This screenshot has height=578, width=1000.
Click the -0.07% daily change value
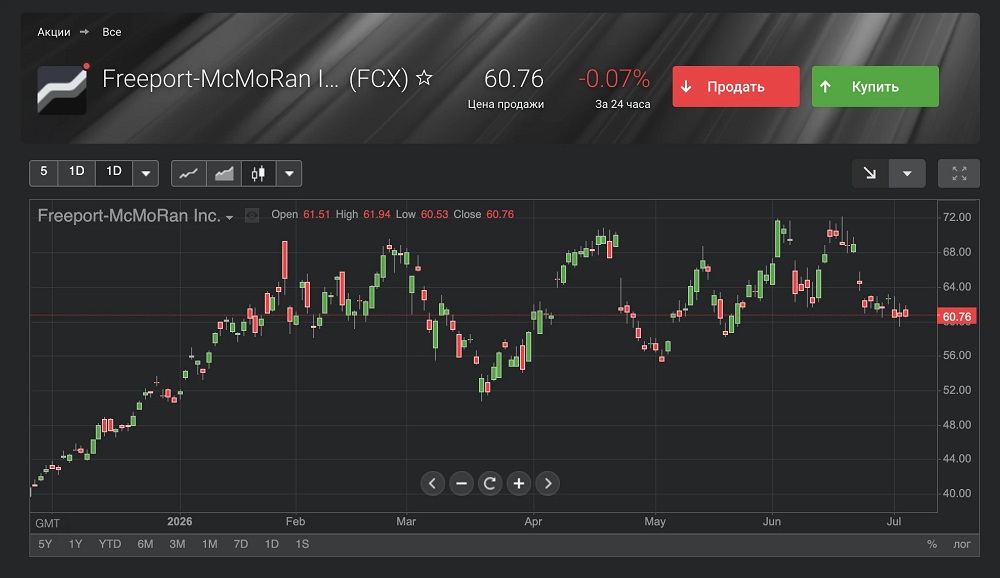click(x=614, y=79)
